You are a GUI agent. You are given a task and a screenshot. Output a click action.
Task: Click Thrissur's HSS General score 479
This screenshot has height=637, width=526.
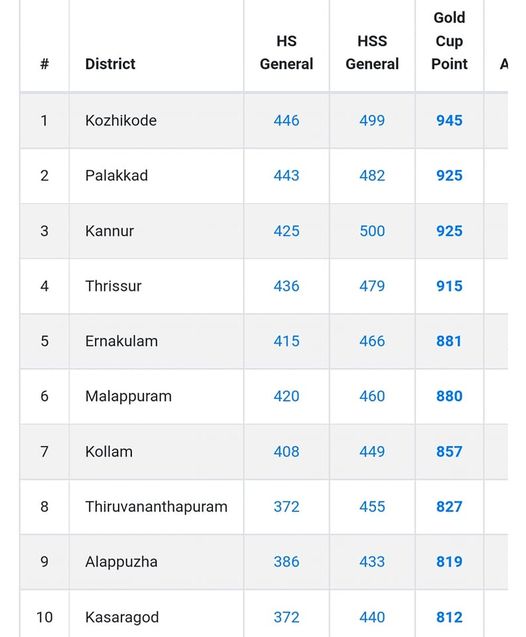click(372, 286)
